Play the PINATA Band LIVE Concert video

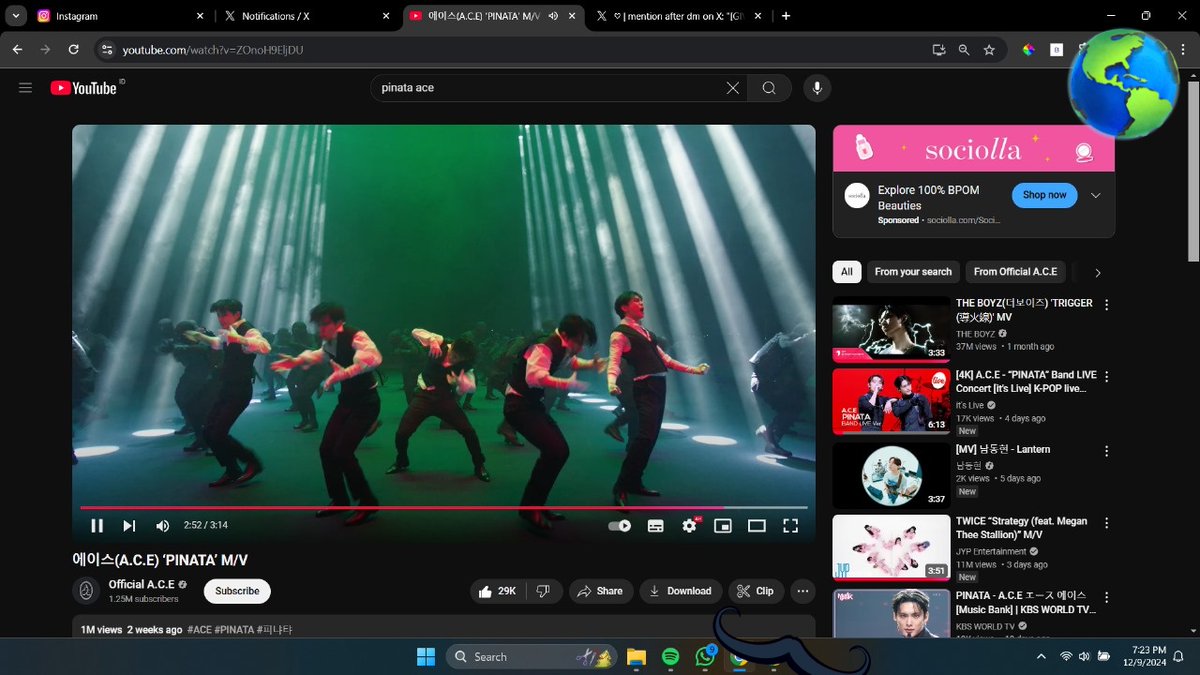pyautogui.click(x=892, y=402)
